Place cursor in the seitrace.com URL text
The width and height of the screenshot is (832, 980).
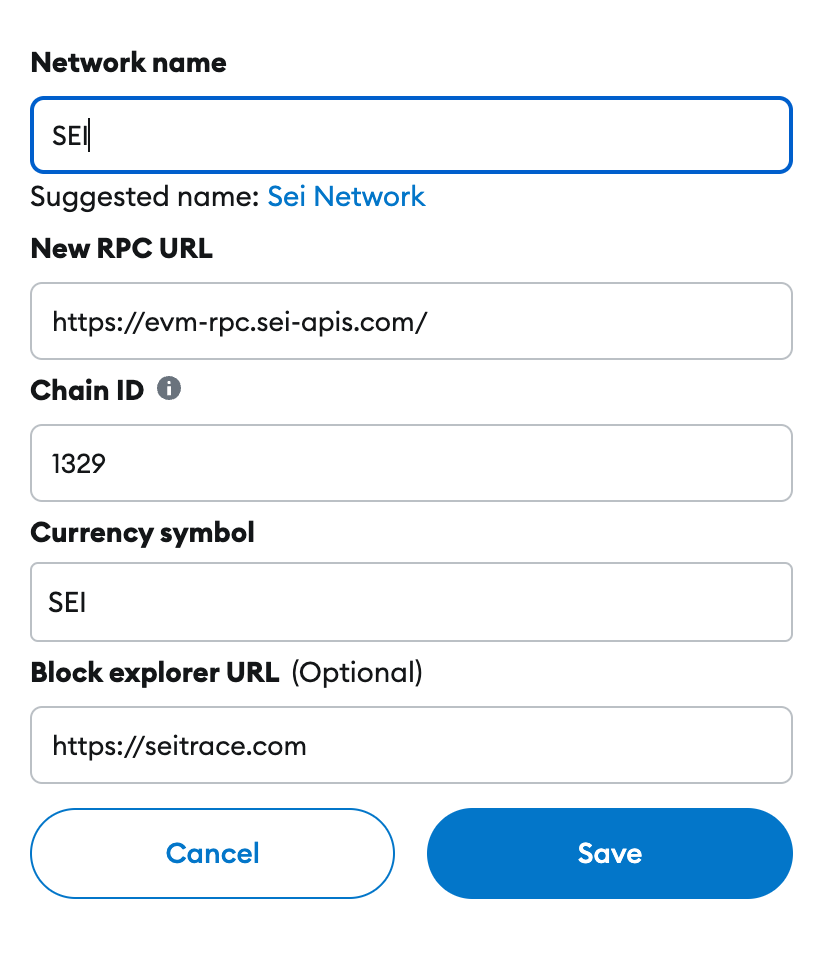pyautogui.click(x=179, y=746)
